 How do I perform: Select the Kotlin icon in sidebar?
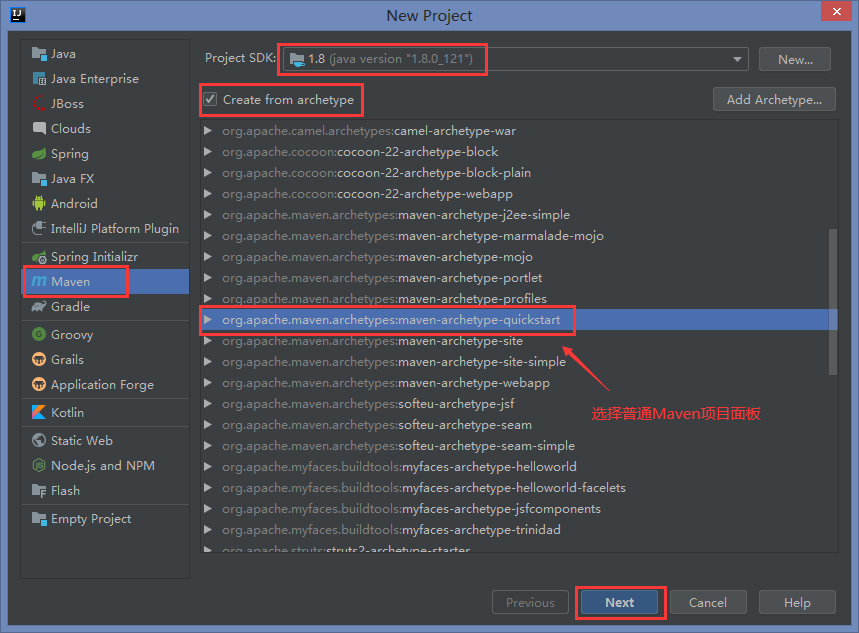[39, 413]
